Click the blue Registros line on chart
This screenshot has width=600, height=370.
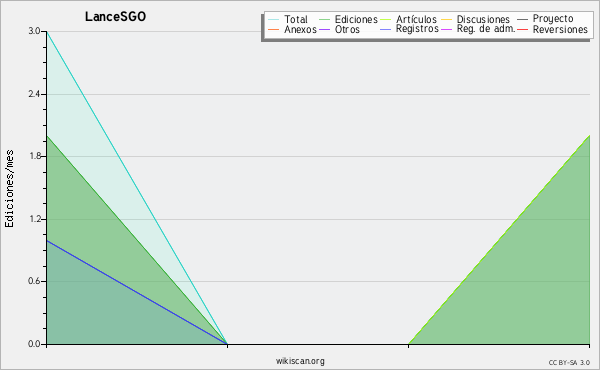click(137, 292)
